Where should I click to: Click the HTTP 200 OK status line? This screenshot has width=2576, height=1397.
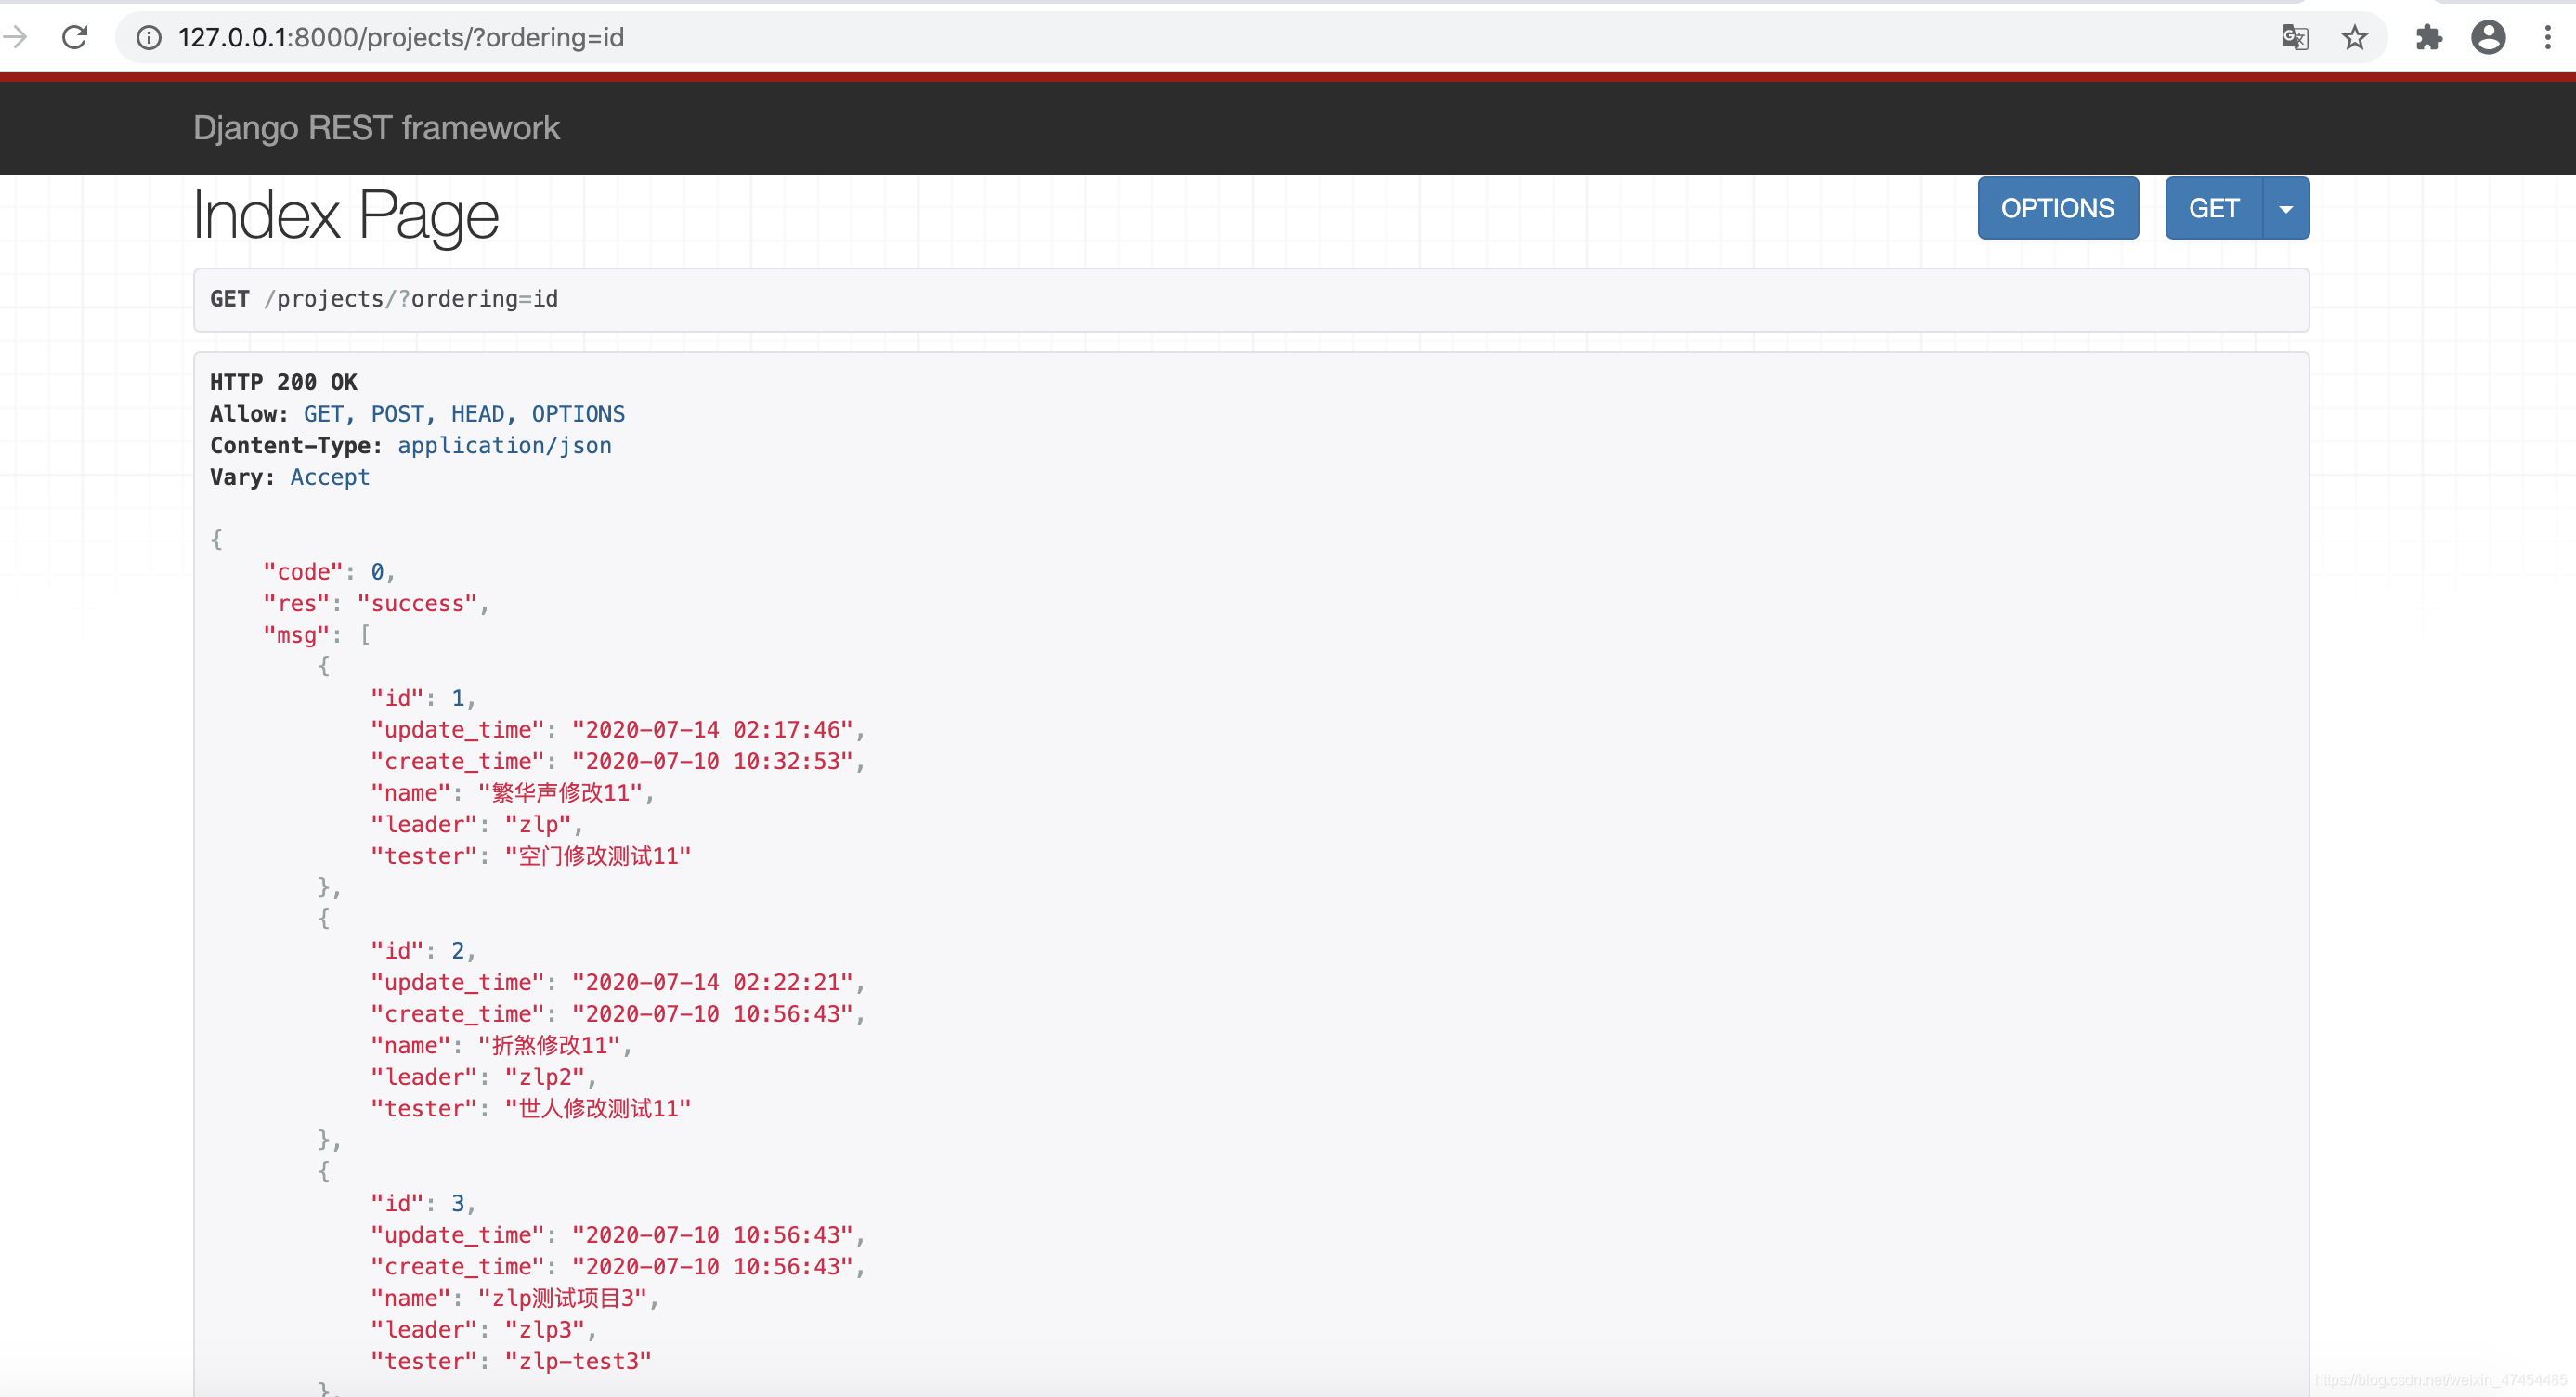pyautogui.click(x=283, y=382)
